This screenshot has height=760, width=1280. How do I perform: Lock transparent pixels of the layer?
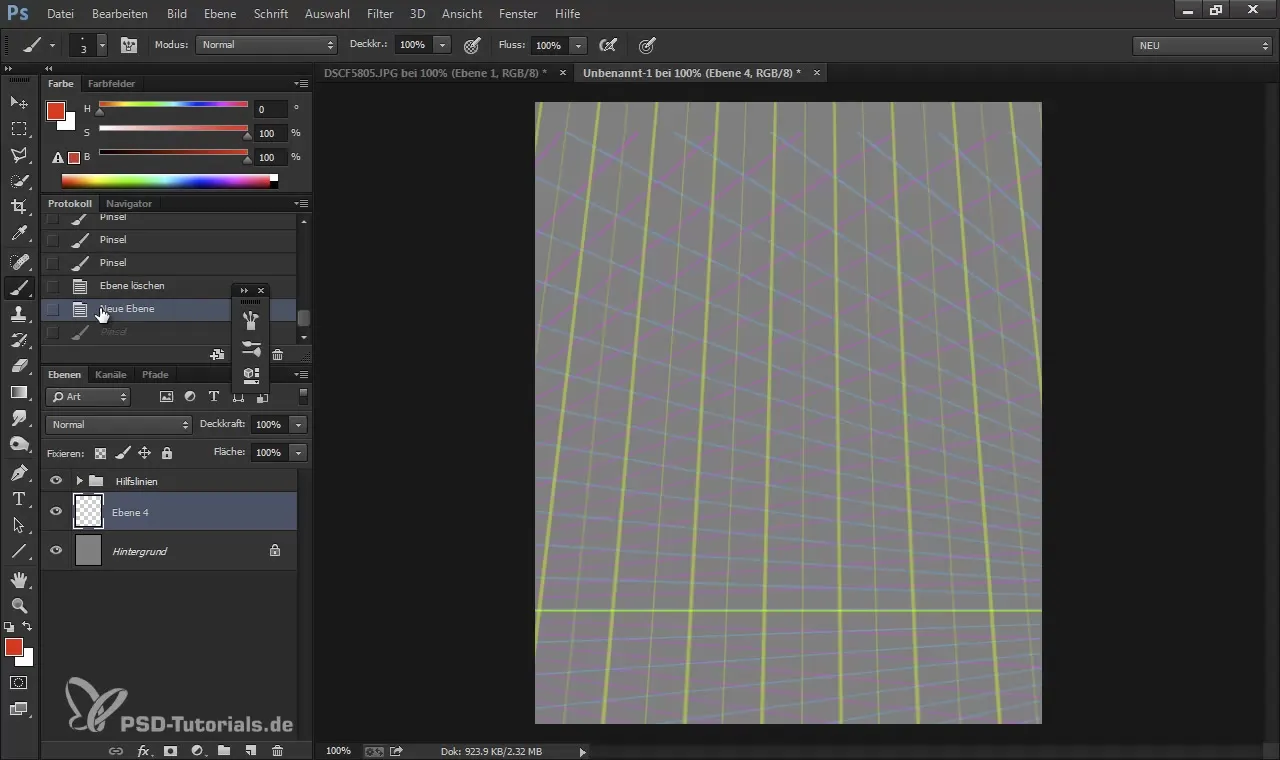tap(100, 453)
